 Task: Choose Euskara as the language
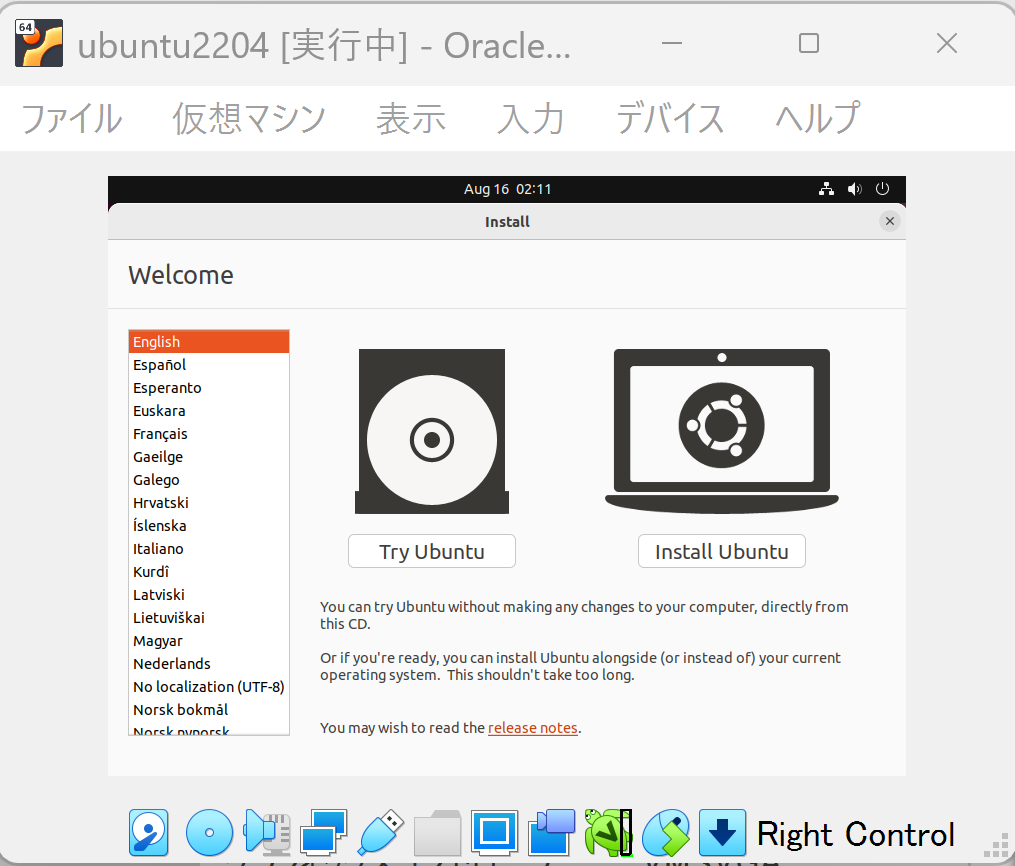(209, 411)
